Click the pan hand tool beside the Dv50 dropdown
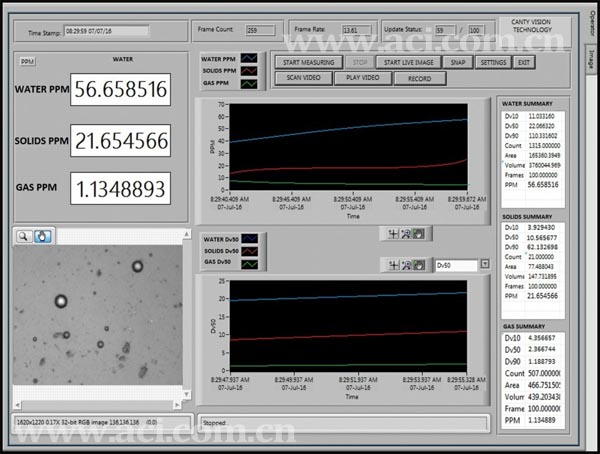600x454 pixels. [420, 265]
